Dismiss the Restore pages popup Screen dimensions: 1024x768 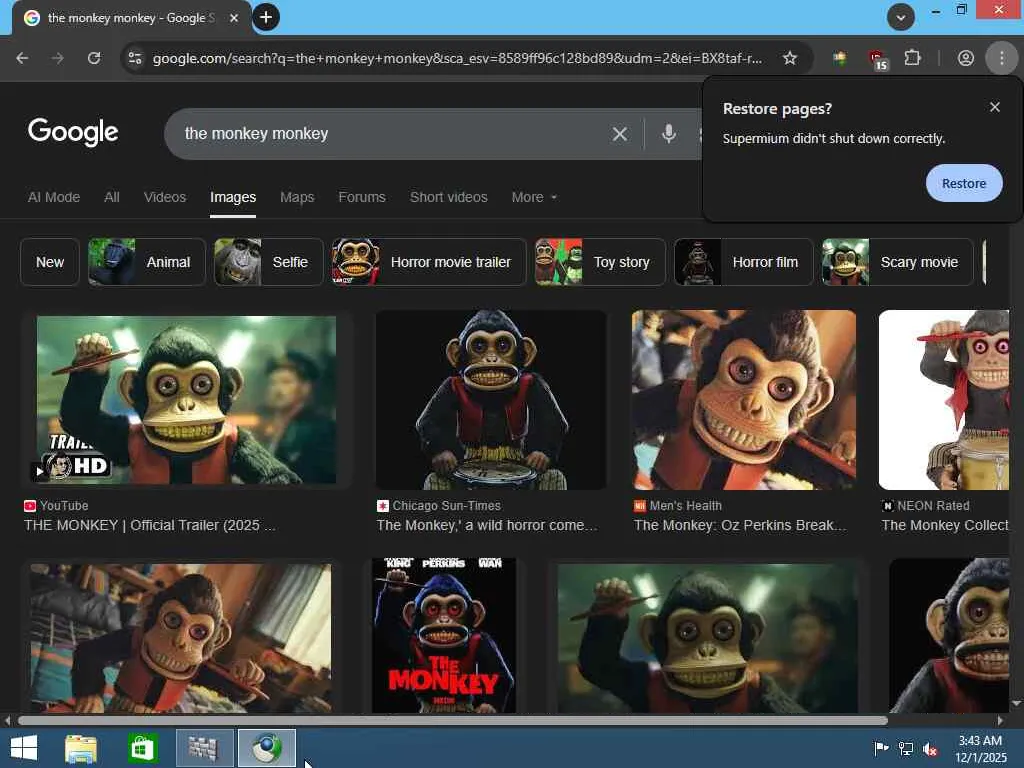[995, 107]
